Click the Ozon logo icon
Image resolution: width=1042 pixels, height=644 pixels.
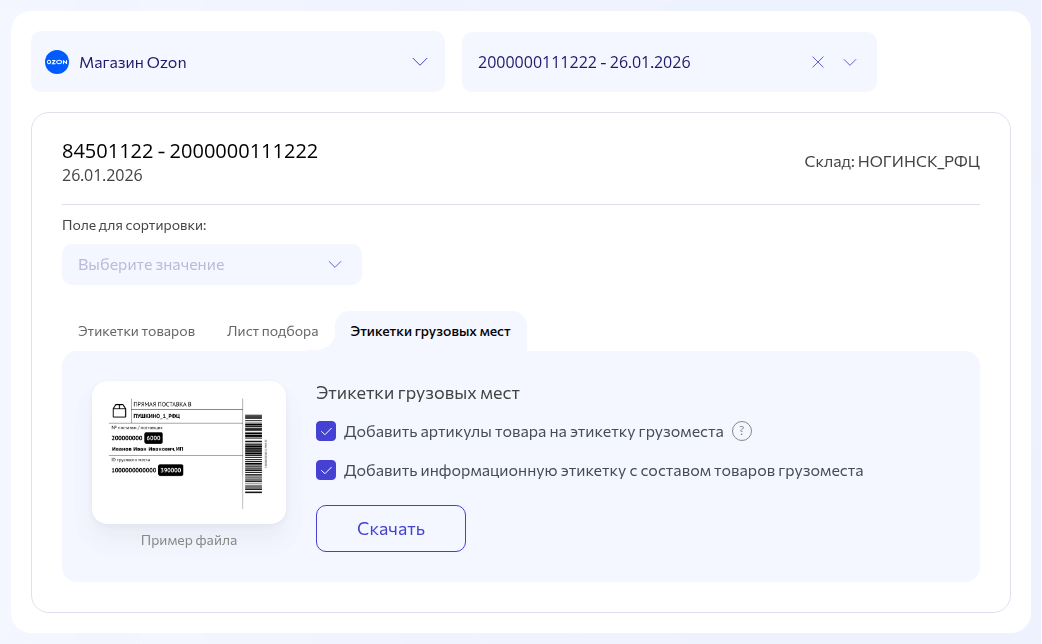57,62
